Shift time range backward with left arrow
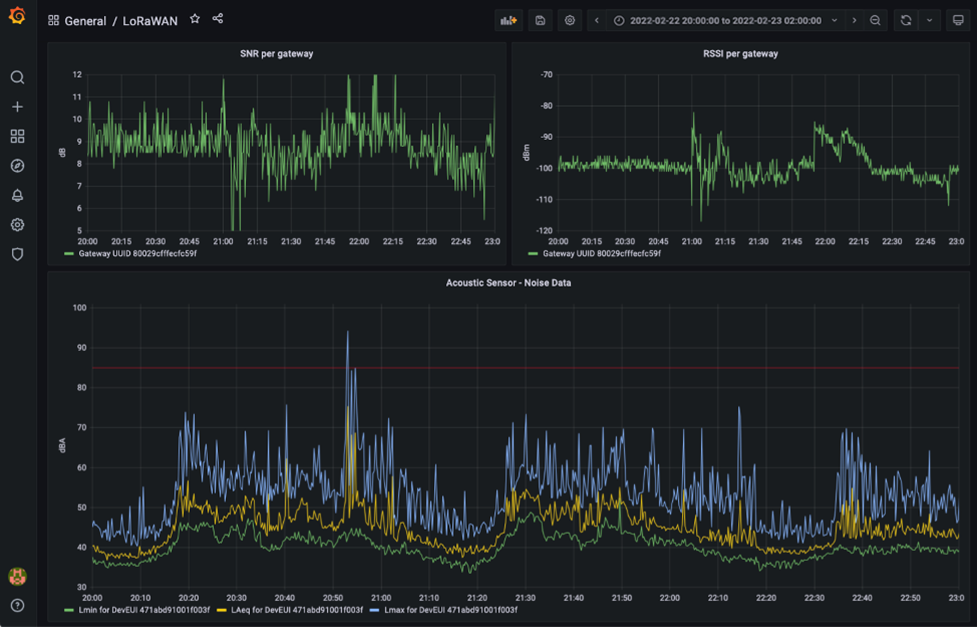977x627 pixels. pyautogui.click(x=597, y=20)
